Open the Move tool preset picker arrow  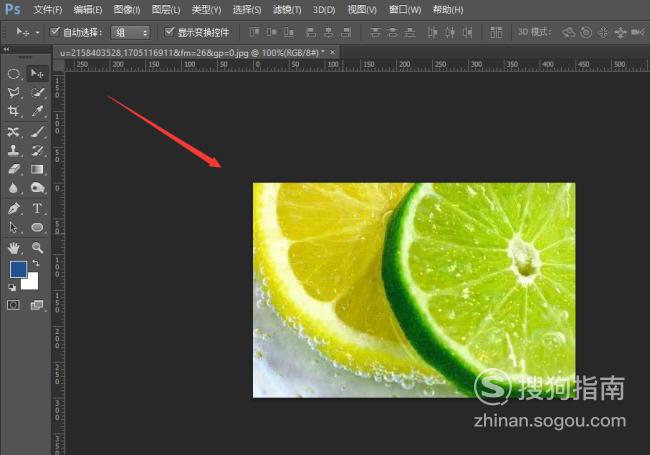[x=37, y=32]
